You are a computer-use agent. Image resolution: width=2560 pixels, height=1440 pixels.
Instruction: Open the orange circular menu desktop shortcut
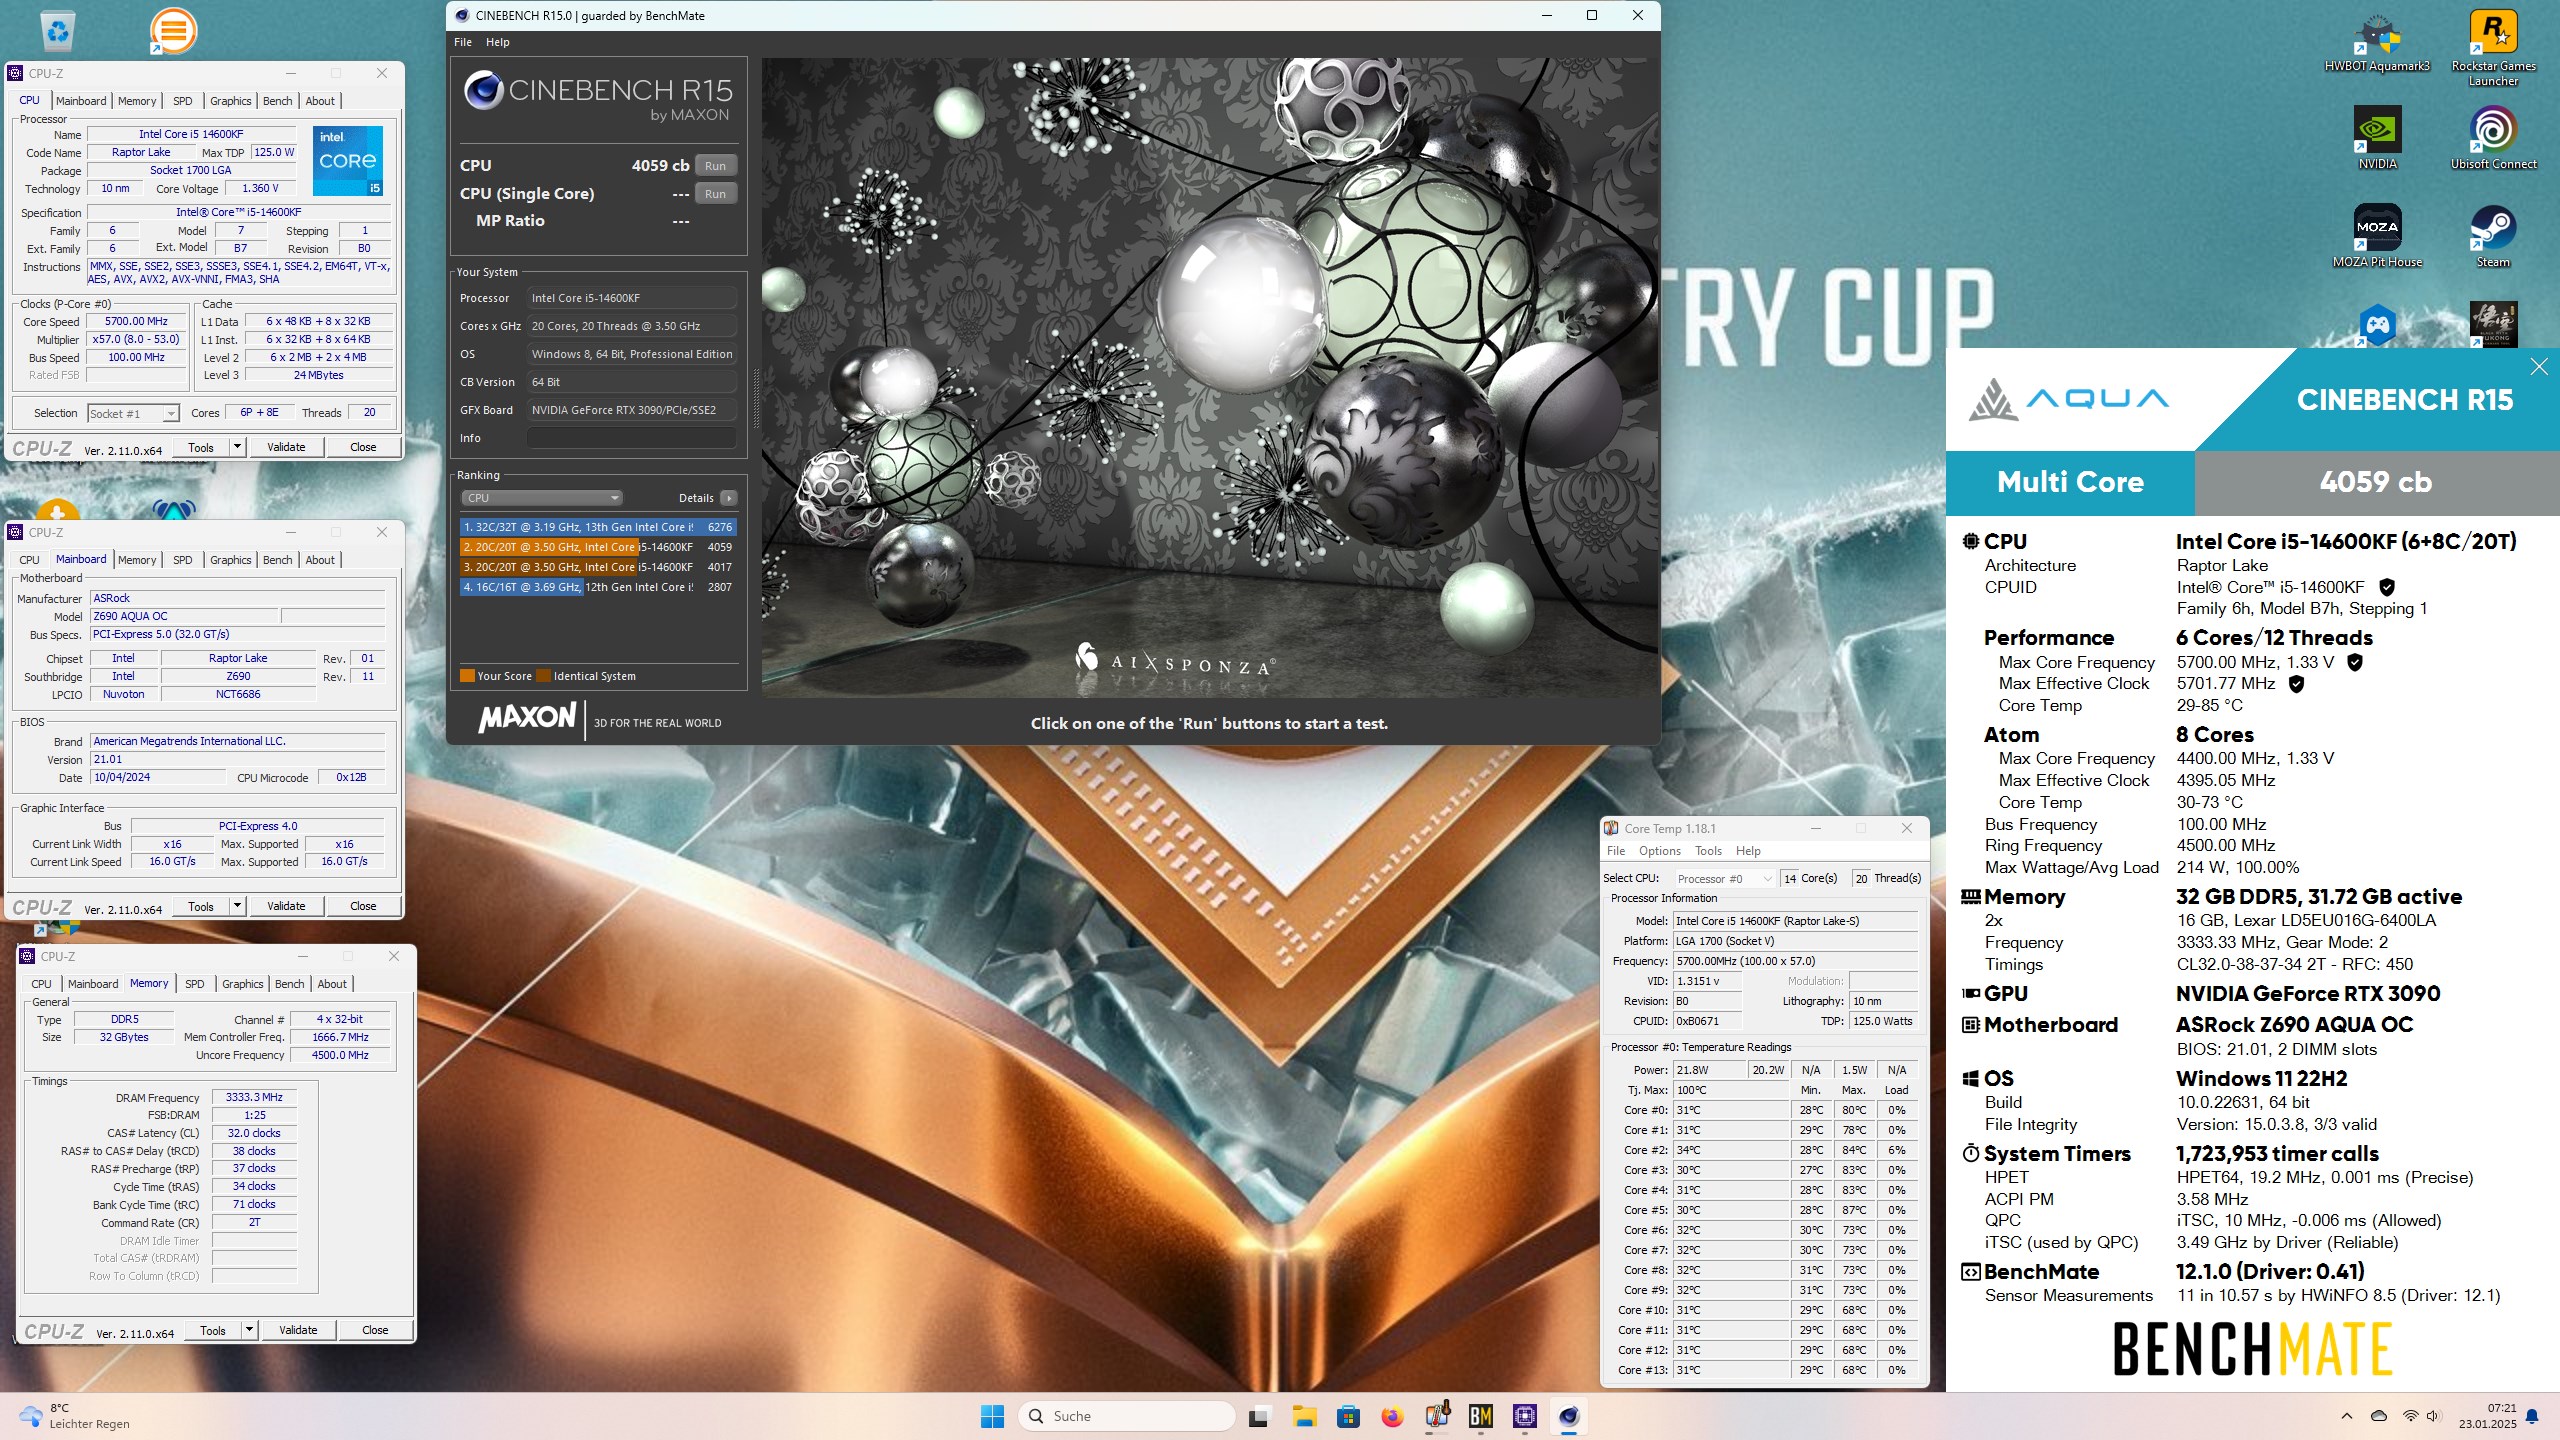pyautogui.click(x=173, y=31)
